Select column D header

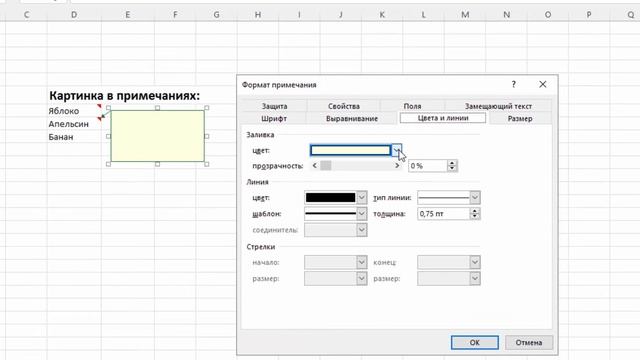[x=74, y=15]
